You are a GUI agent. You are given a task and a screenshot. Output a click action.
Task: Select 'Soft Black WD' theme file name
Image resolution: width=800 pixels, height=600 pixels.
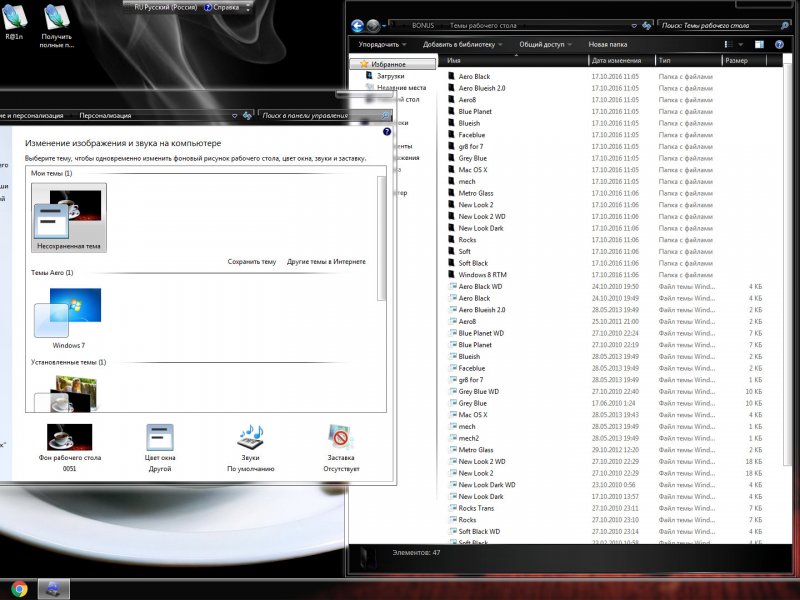tap(479, 531)
